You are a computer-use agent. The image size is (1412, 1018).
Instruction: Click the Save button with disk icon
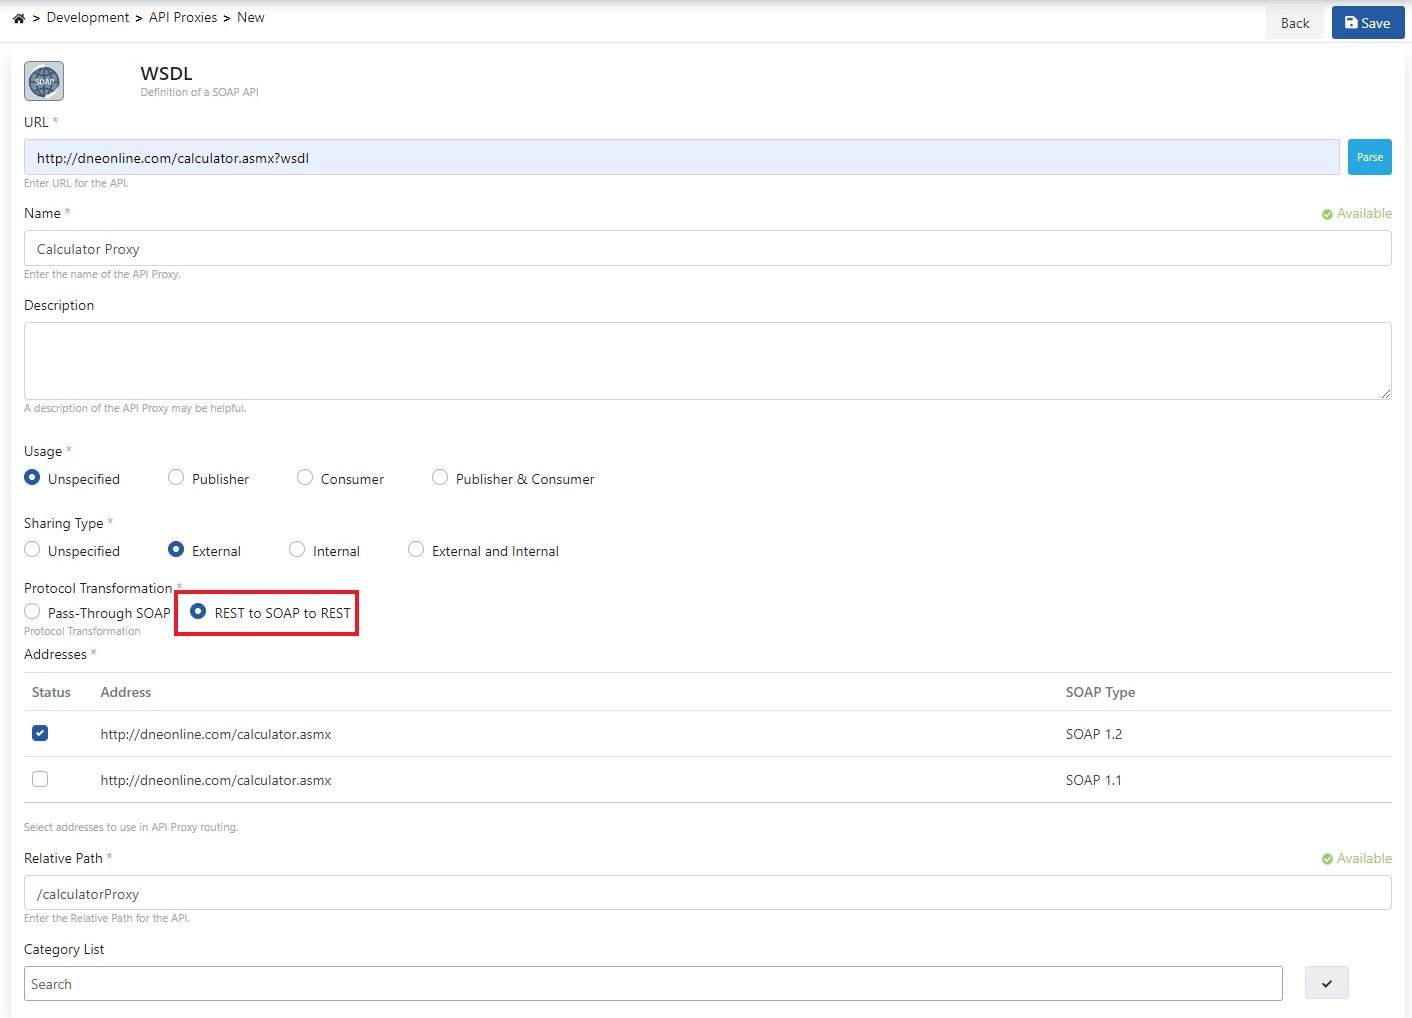coord(1367,23)
